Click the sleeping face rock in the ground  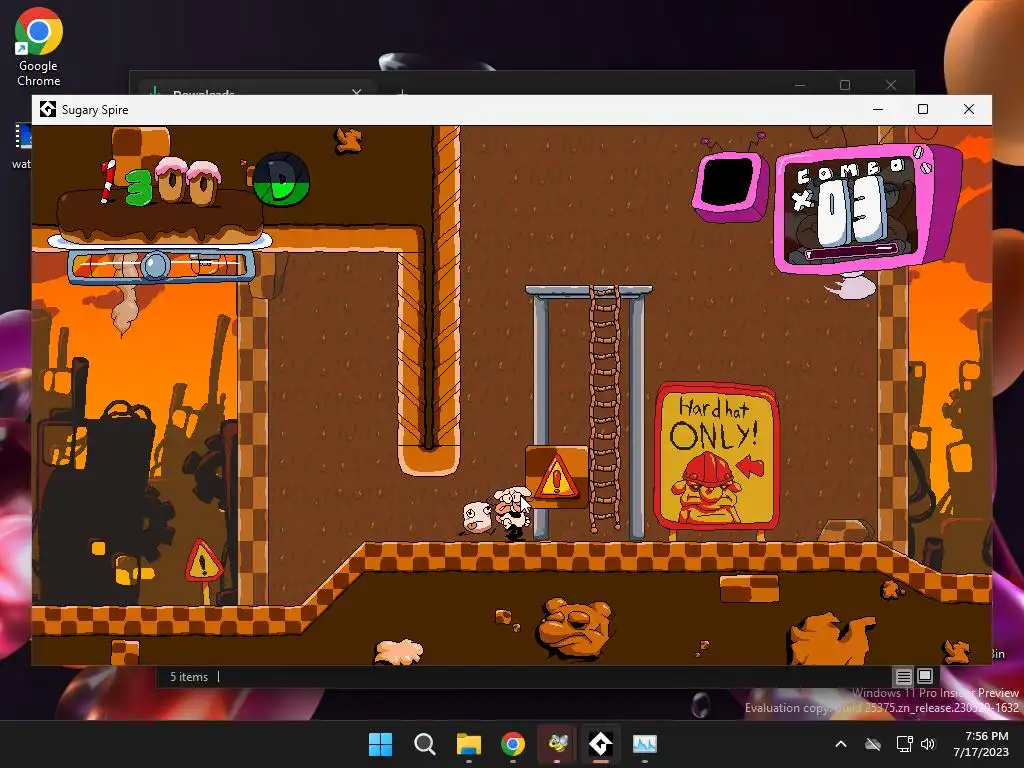coord(575,627)
